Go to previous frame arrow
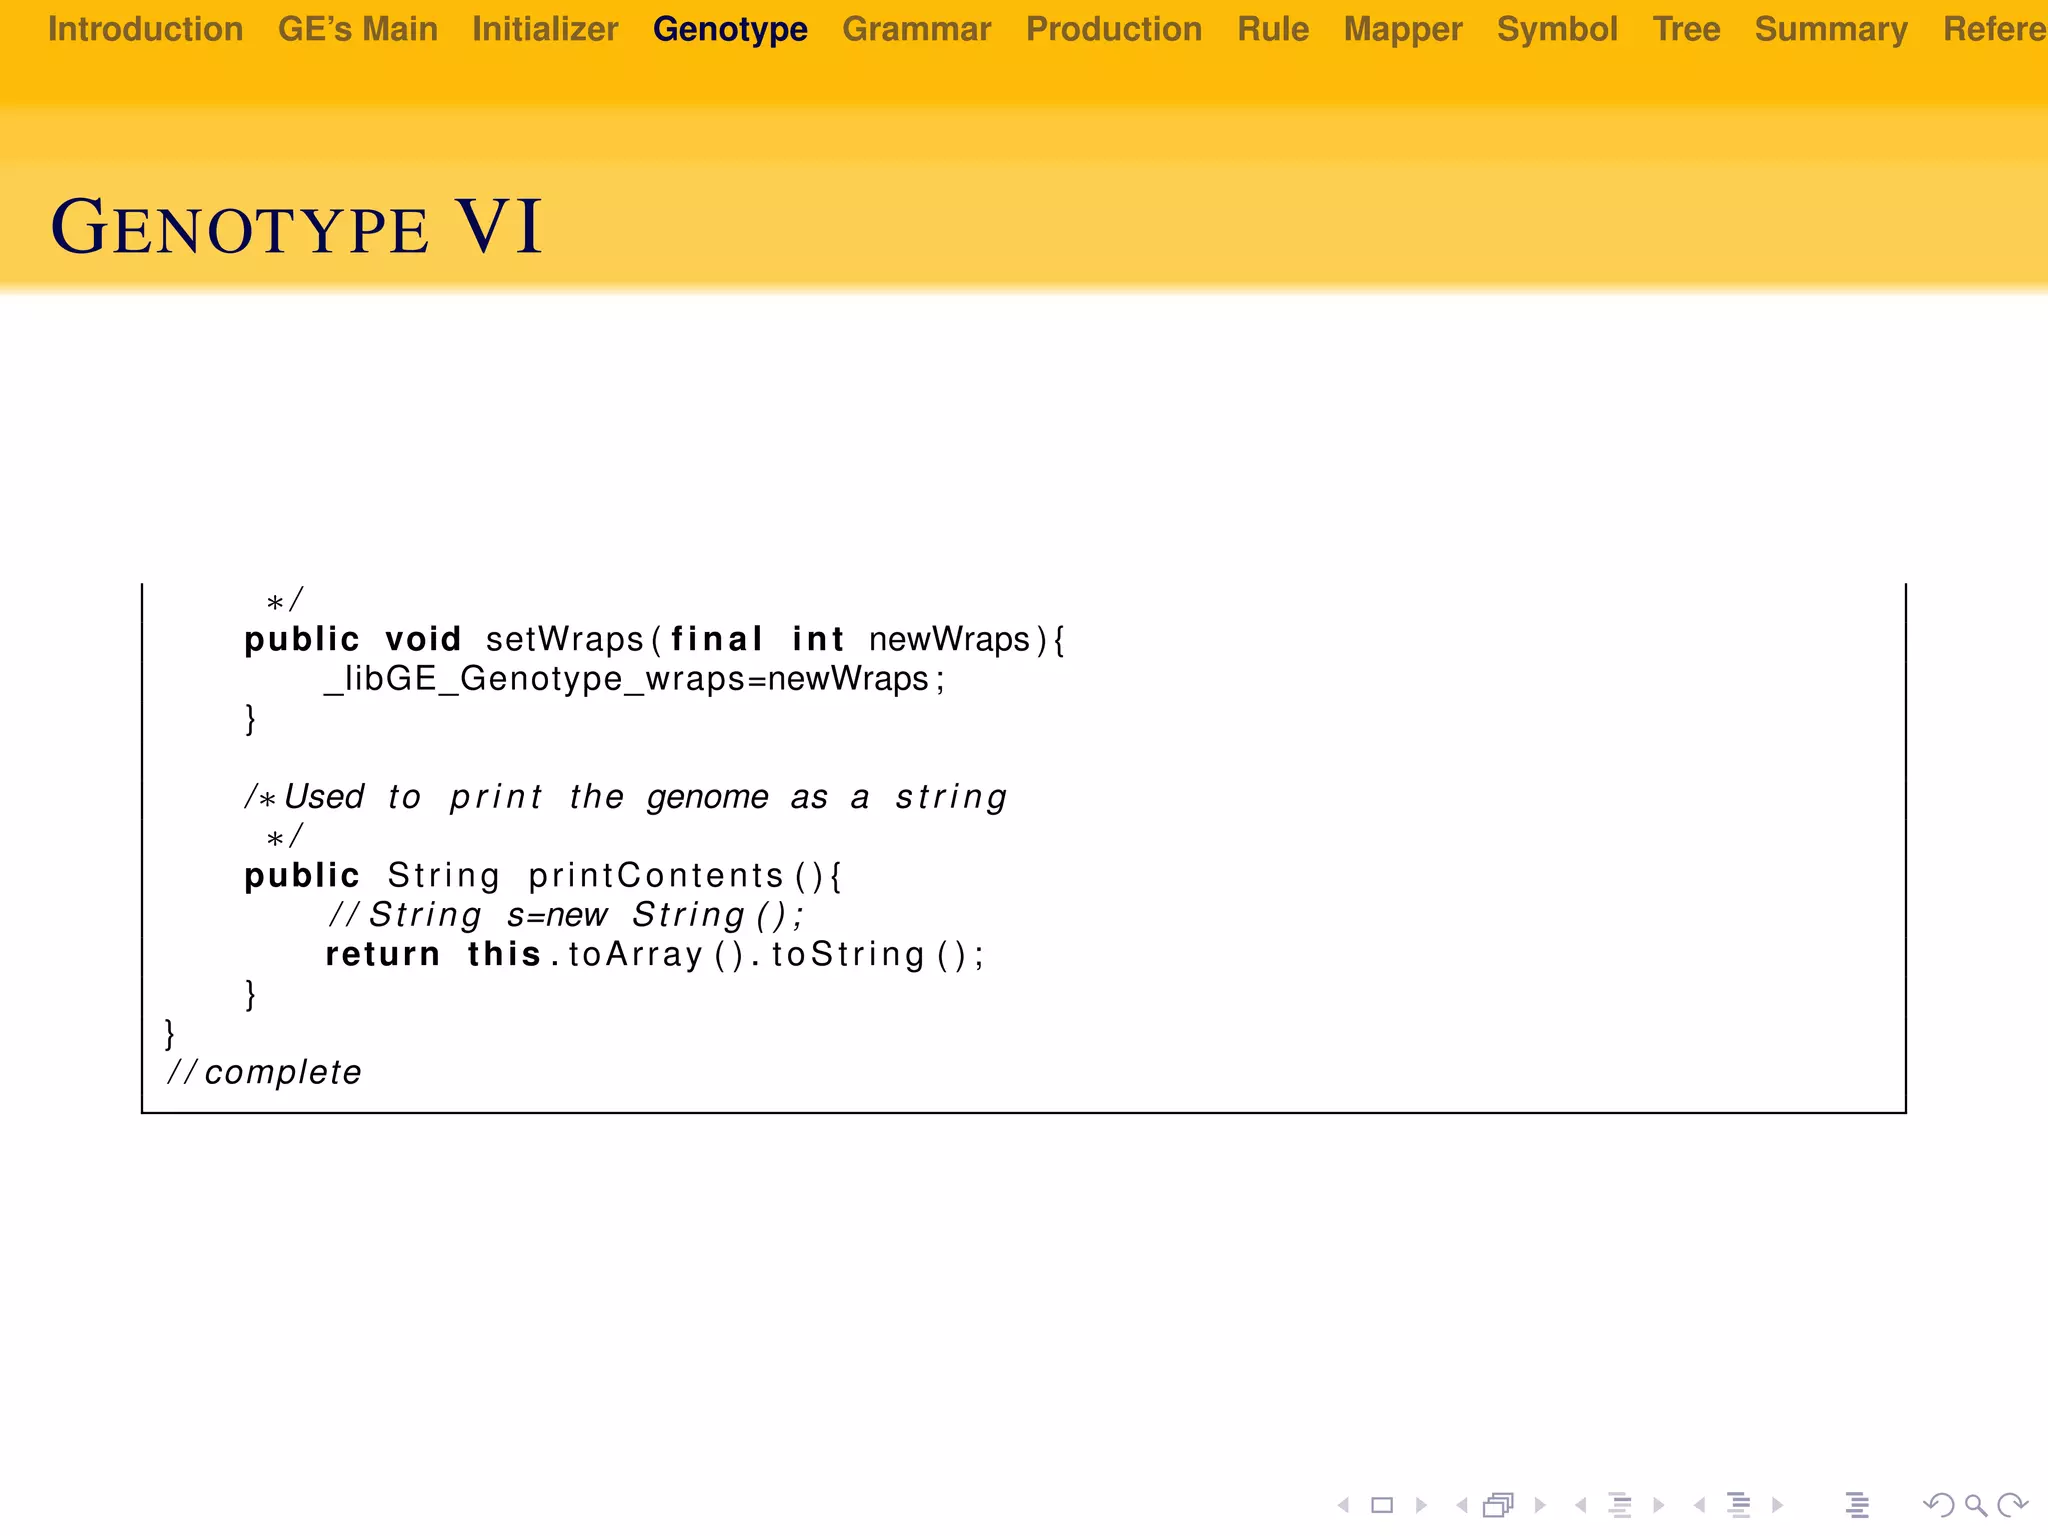 (x=1461, y=1505)
